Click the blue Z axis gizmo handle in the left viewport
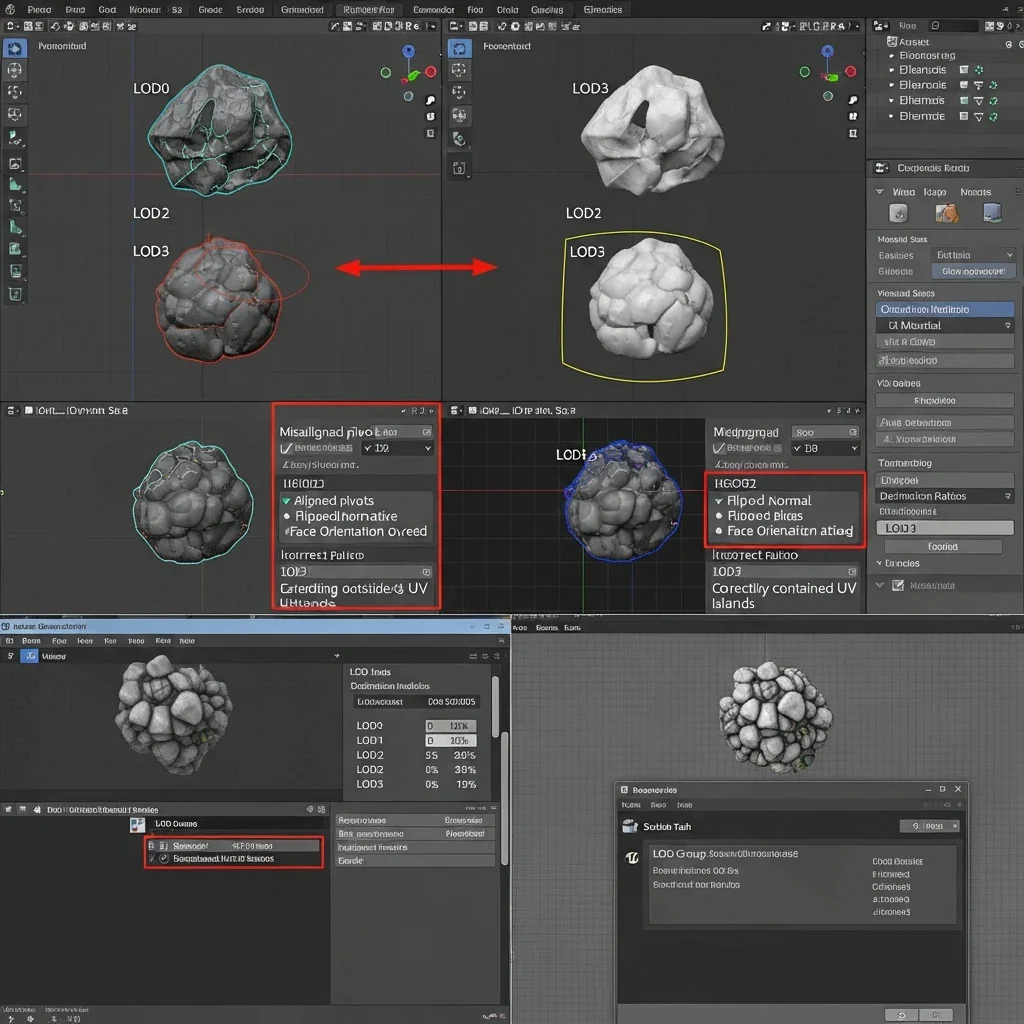1024x1024 pixels. [x=409, y=51]
